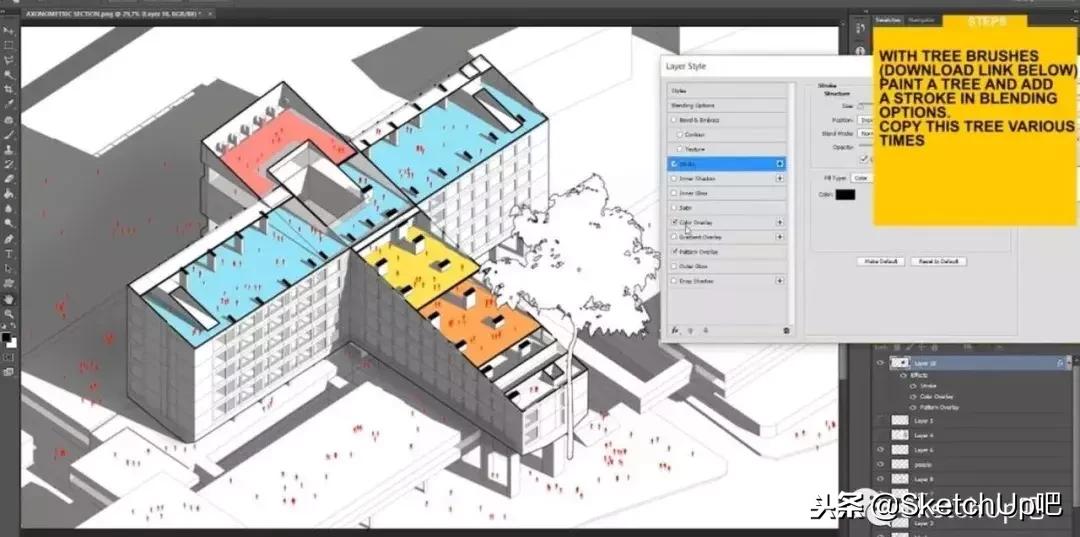Hide Layer 6 with its eye icon
This screenshot has width=1080, height=537.
[x=880, y=450]
